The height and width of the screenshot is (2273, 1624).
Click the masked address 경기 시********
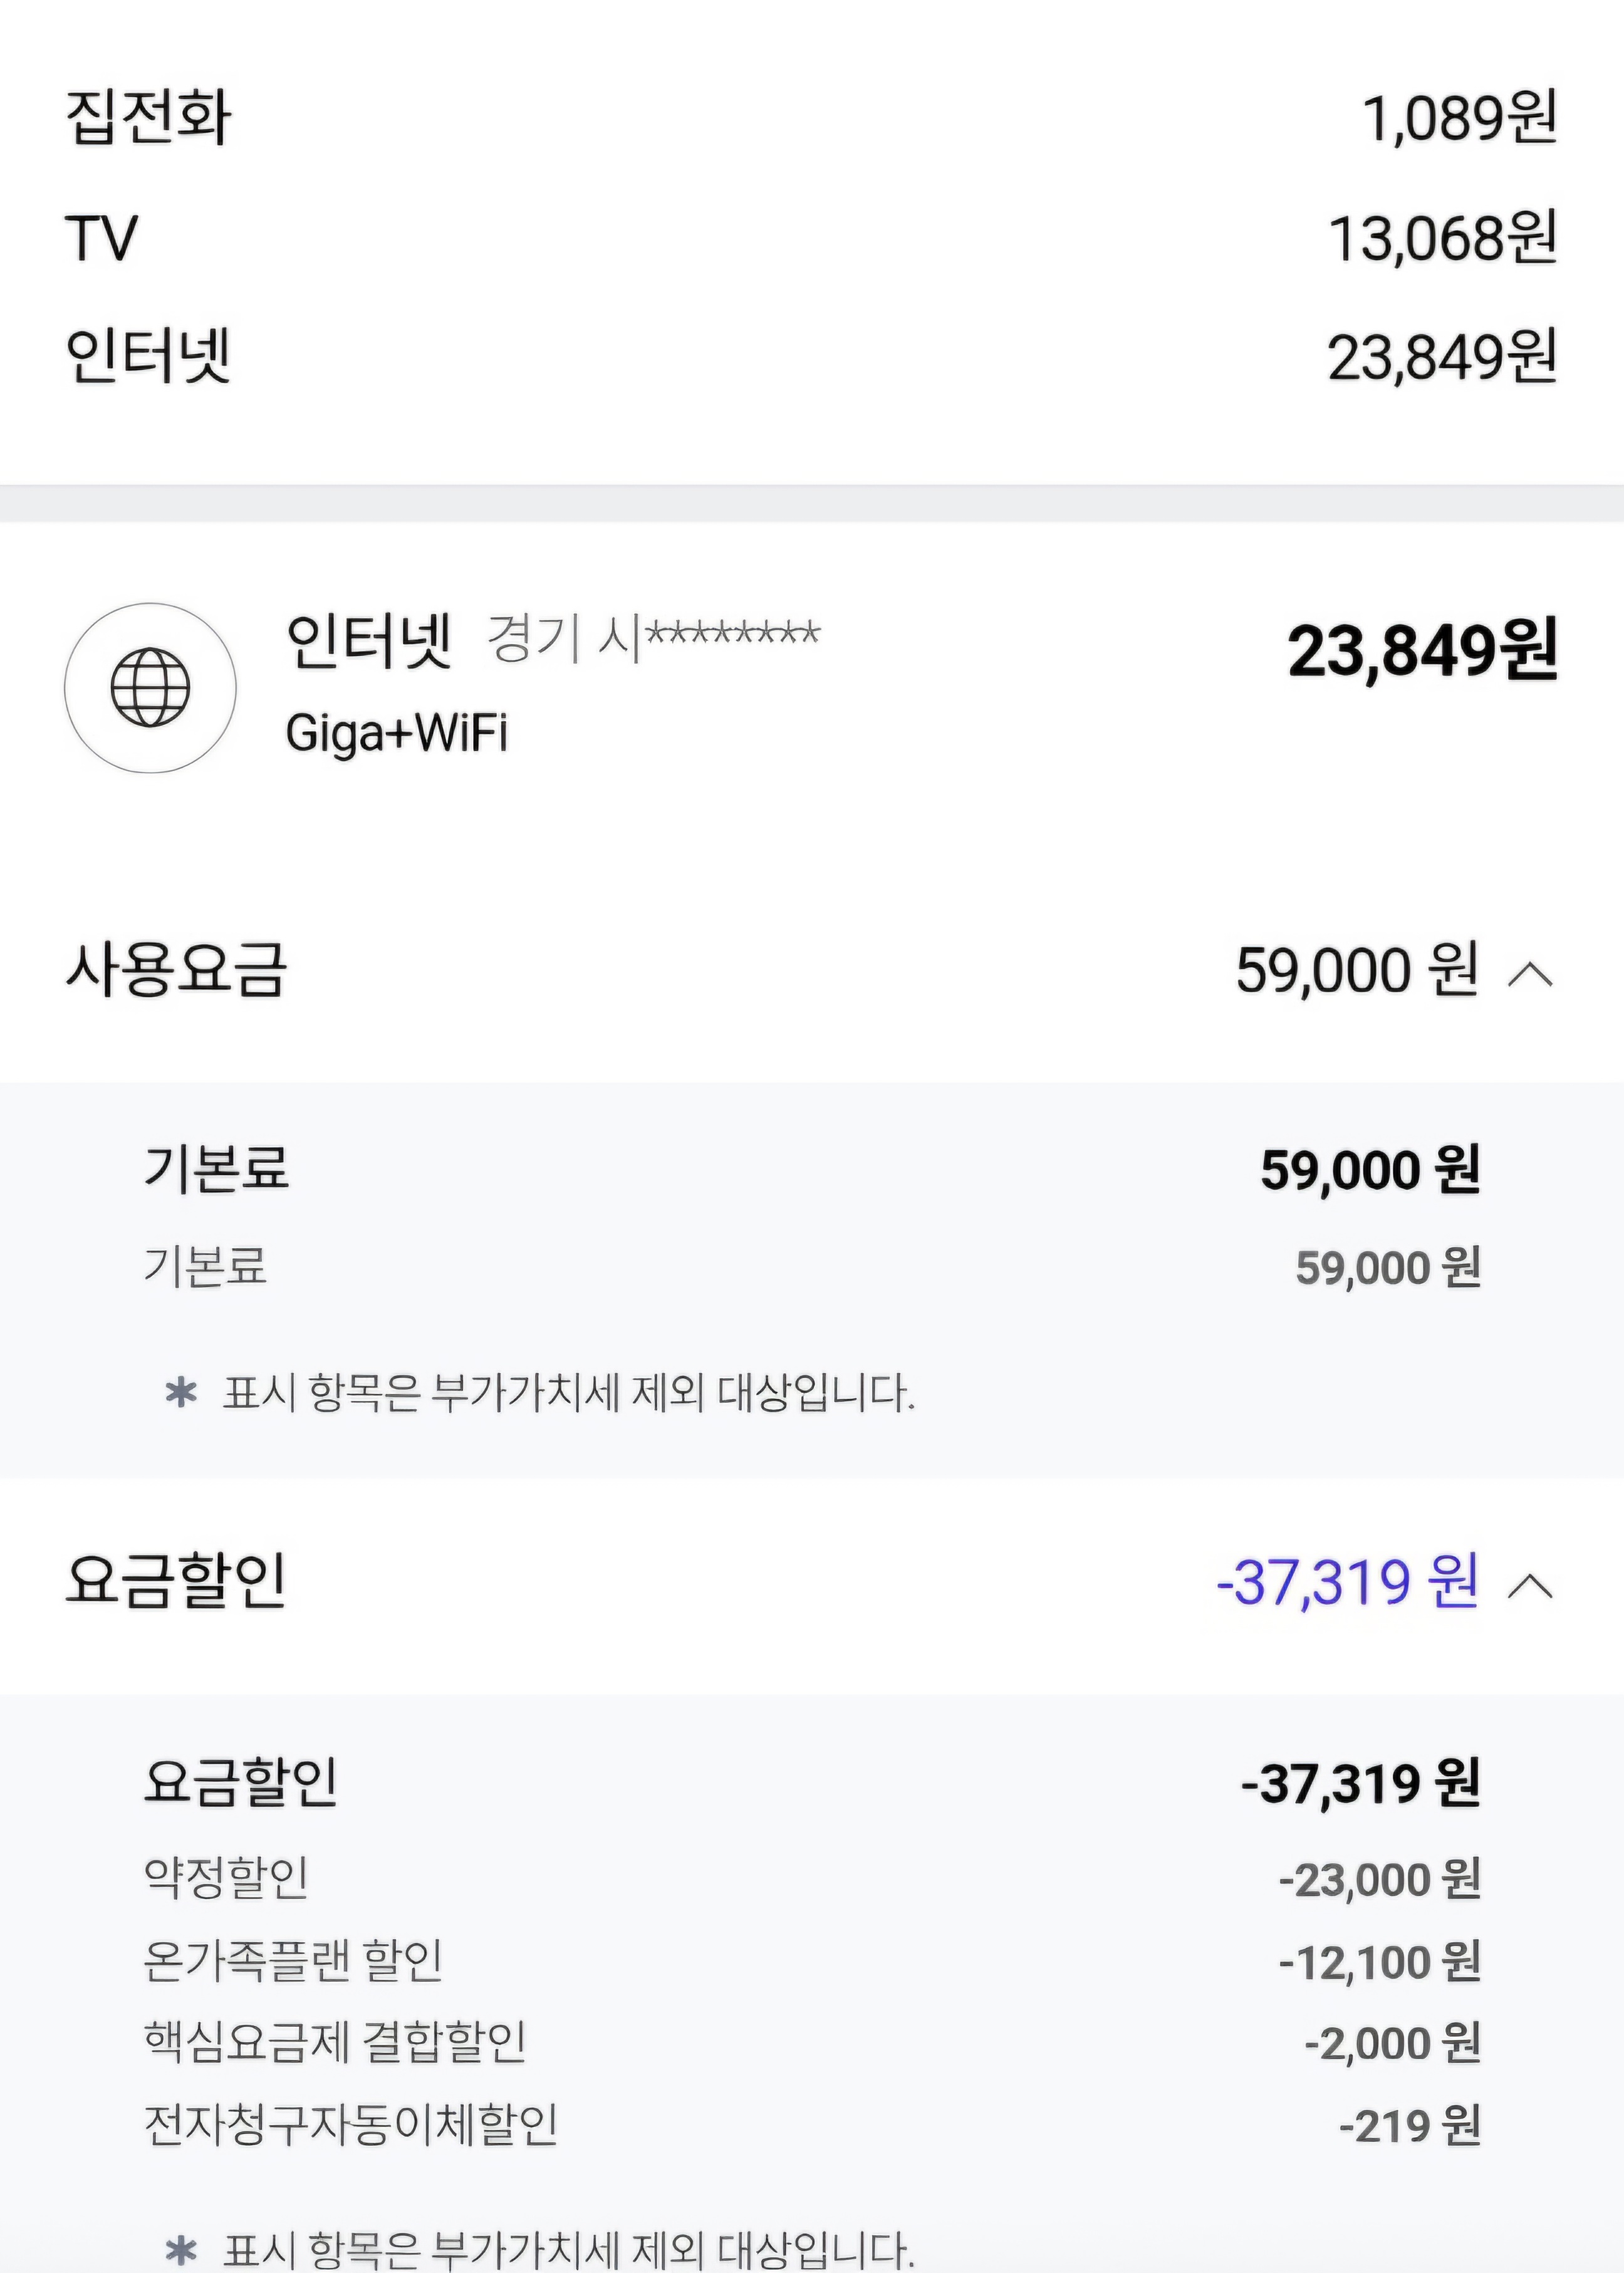(653, 637)
